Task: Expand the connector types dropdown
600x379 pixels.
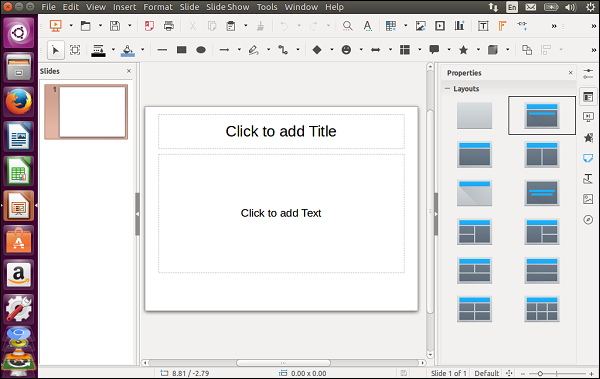Action: [x=298, y=50]
